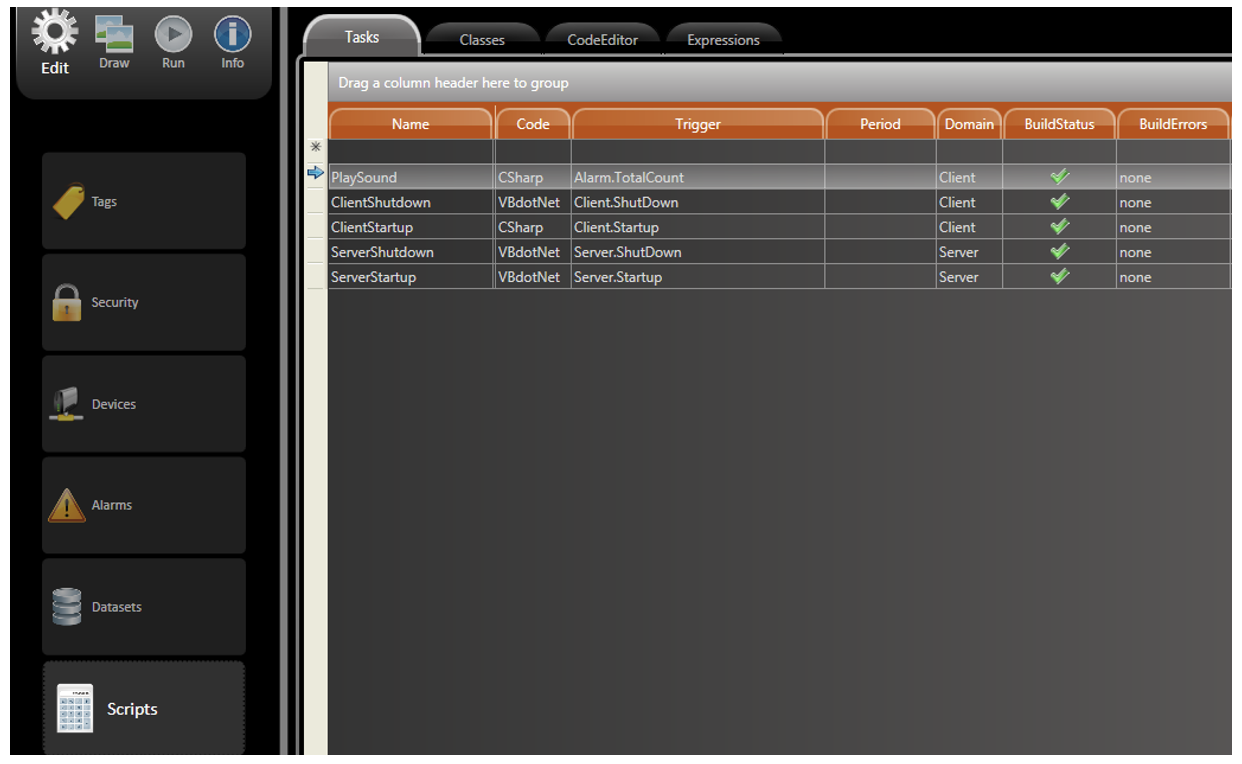1242x764 pixels.
Task: Open the Draw environment icon
Action: point(114,36)
